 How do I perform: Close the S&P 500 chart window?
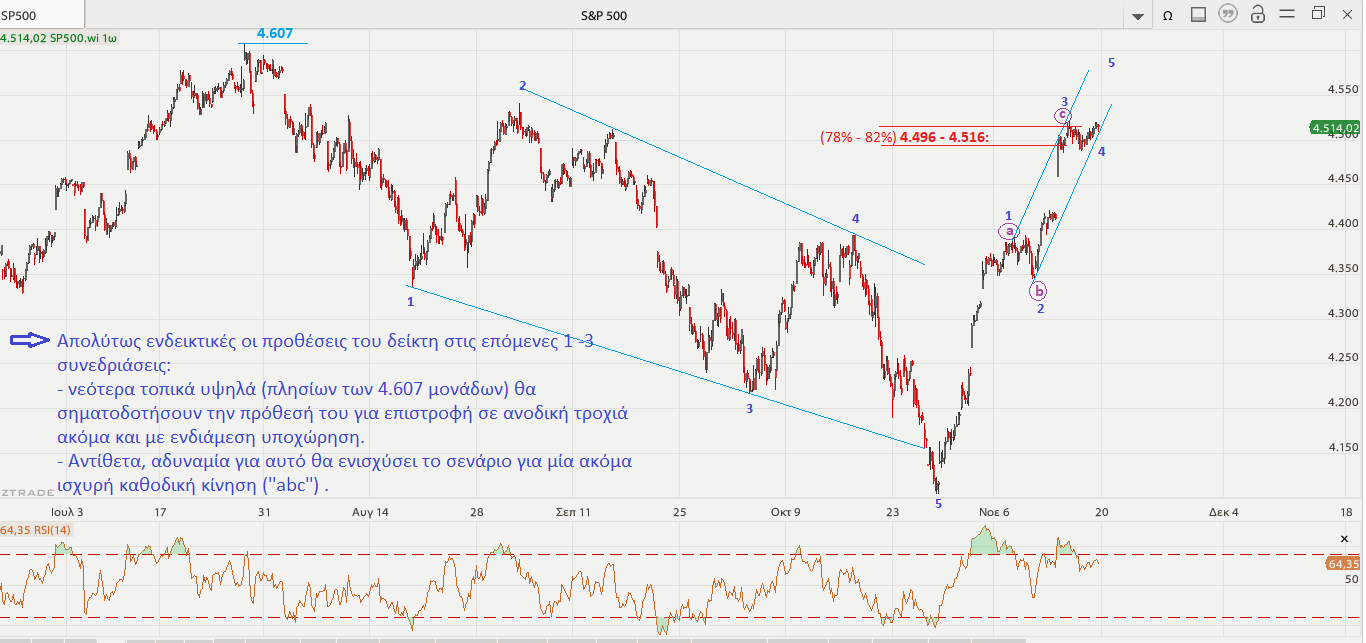pos(1347,14)
